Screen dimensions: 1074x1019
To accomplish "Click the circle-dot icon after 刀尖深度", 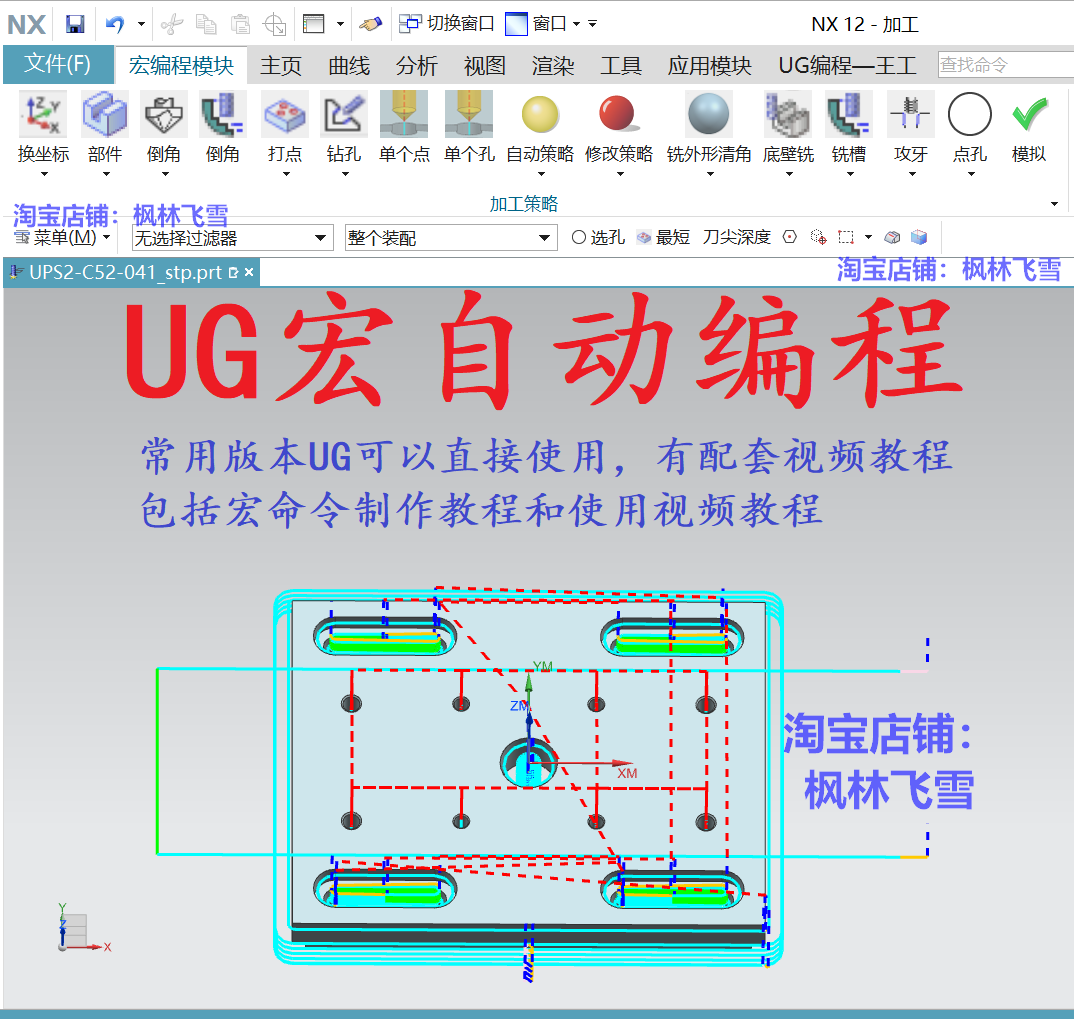I will (x=790, y=237).
